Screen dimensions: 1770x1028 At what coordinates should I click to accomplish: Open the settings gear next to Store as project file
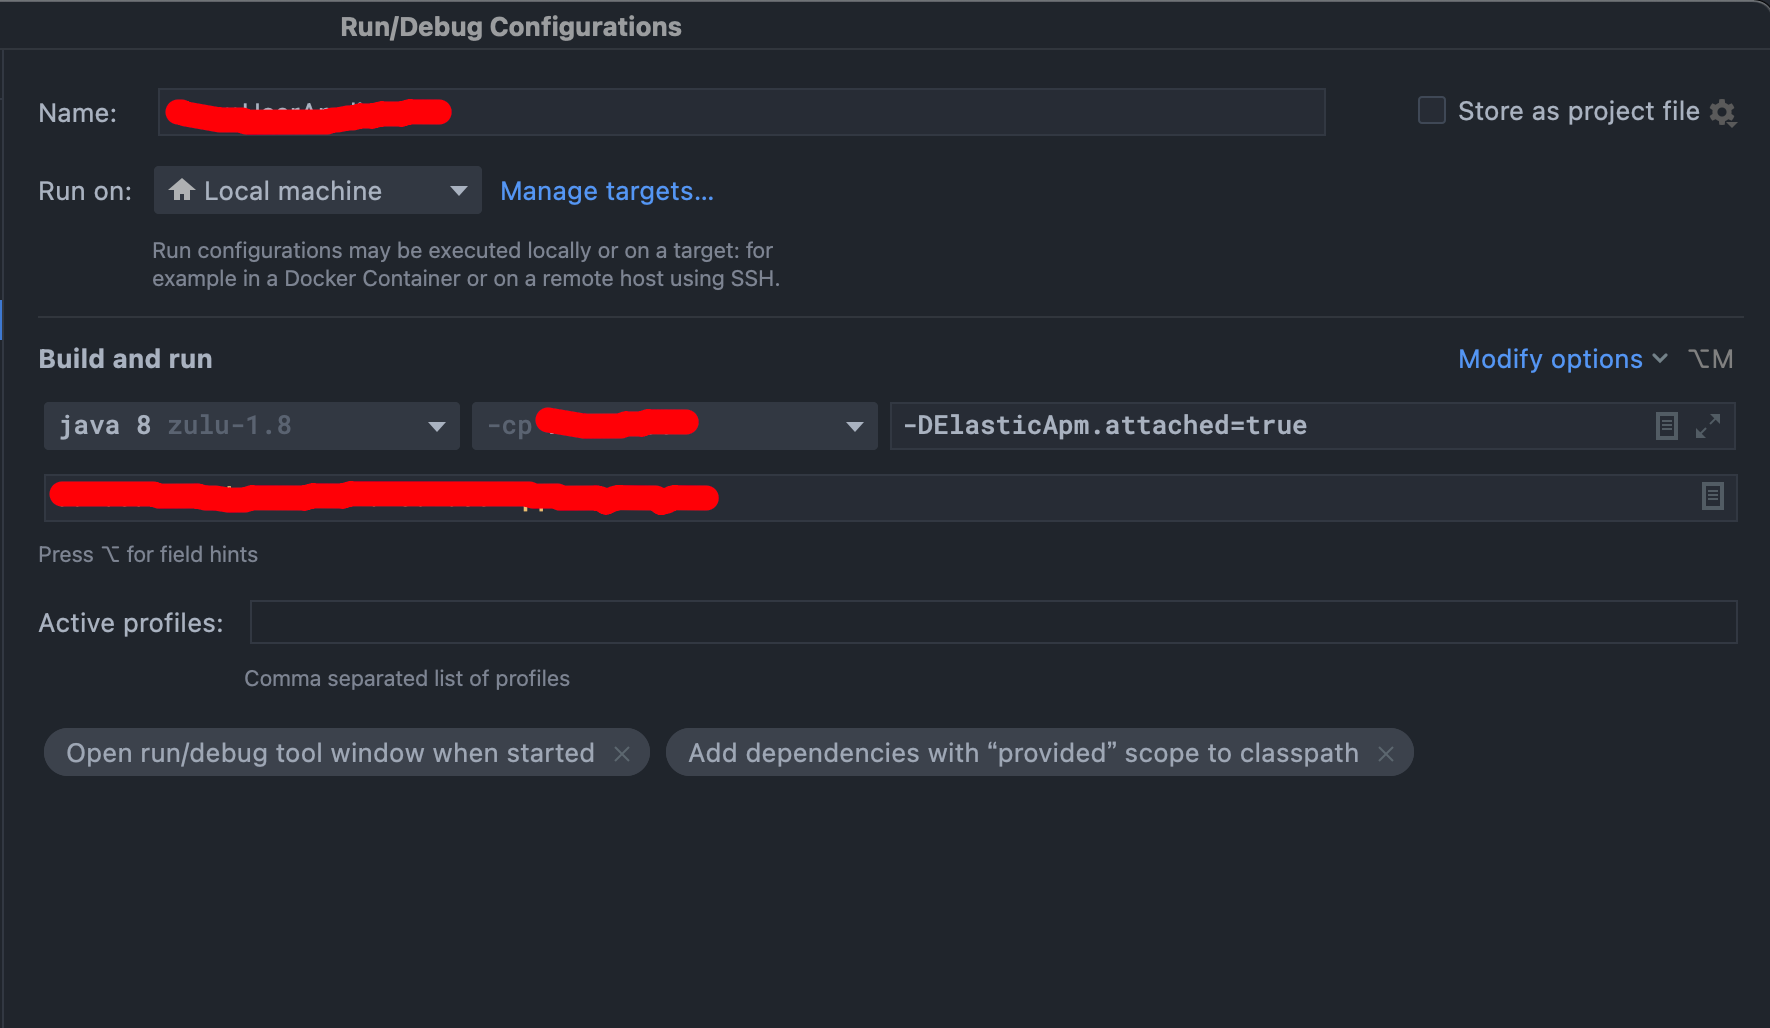1724,113
